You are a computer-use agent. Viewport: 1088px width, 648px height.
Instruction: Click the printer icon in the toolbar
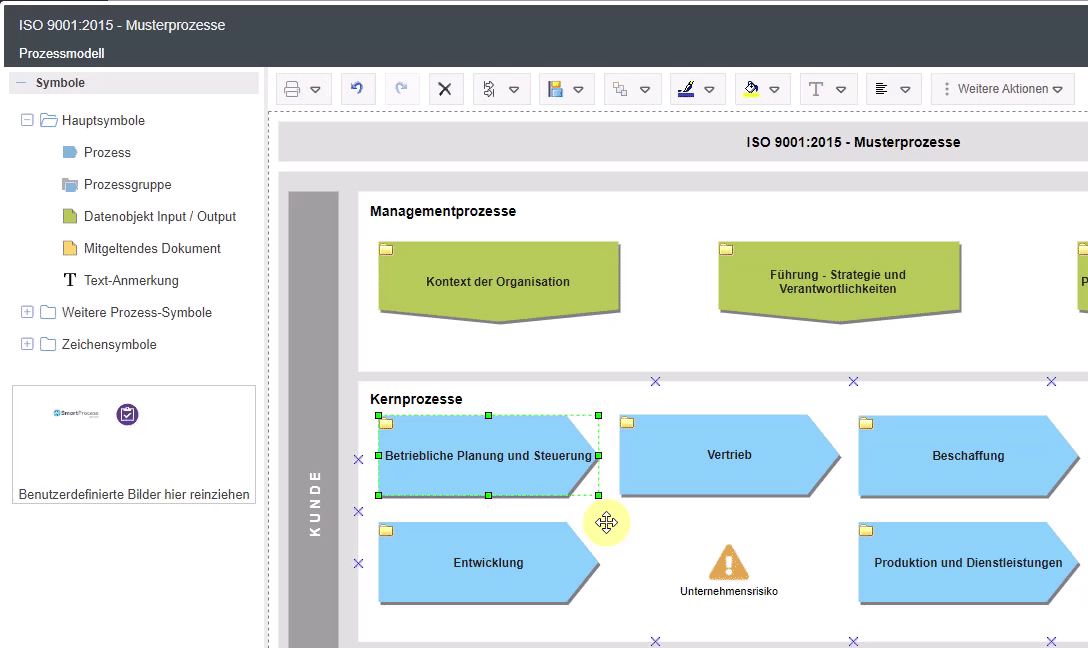click(292, 89)
